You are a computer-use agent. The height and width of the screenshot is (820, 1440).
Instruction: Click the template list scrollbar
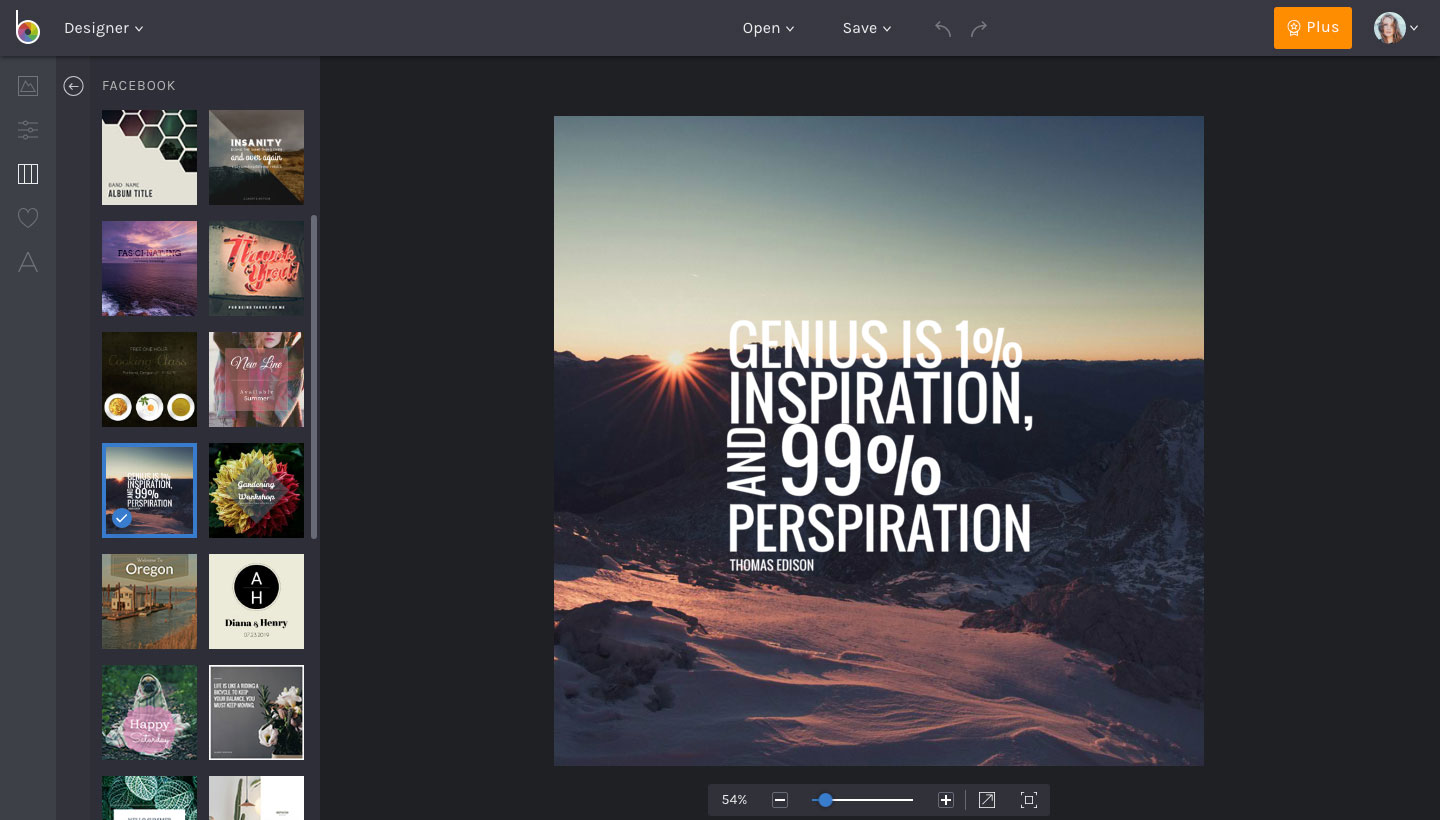[x=314, y=377]
